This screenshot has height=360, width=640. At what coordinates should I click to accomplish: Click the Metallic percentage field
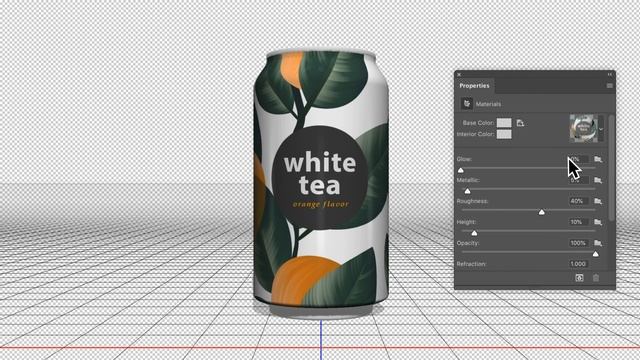tap(578, 180)
